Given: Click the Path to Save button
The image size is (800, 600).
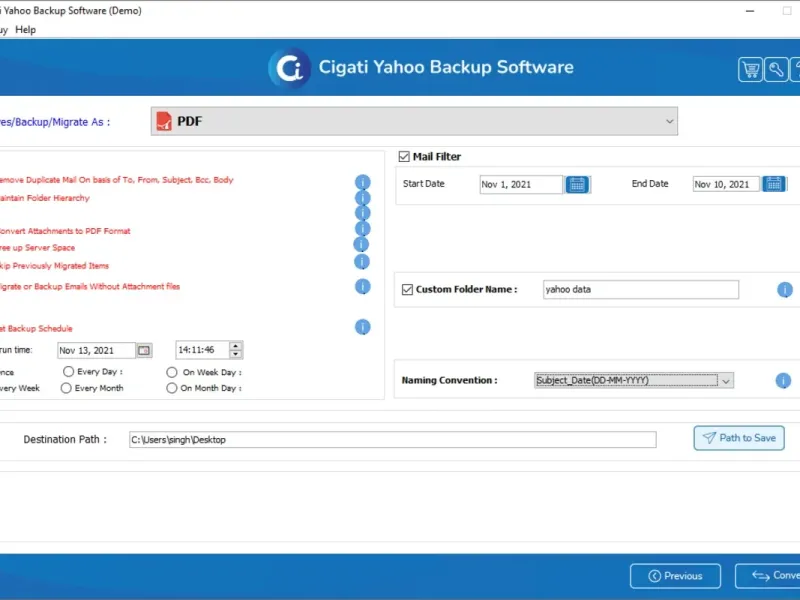Looking at the screenshot, I should tap(739, 438).
